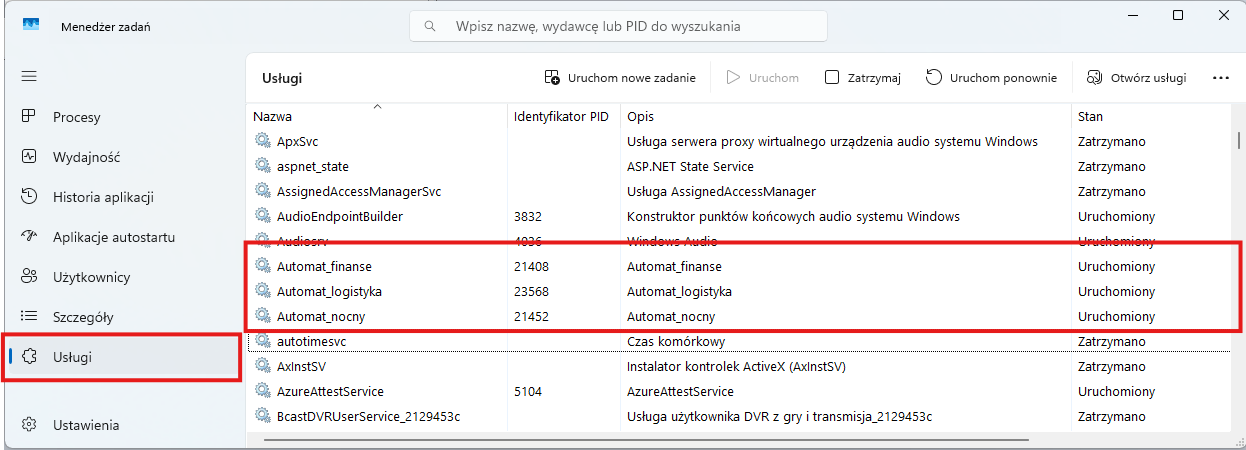
Task: Click the Uruchomiony status of AzureAttestService
Action: [1117, 391]
